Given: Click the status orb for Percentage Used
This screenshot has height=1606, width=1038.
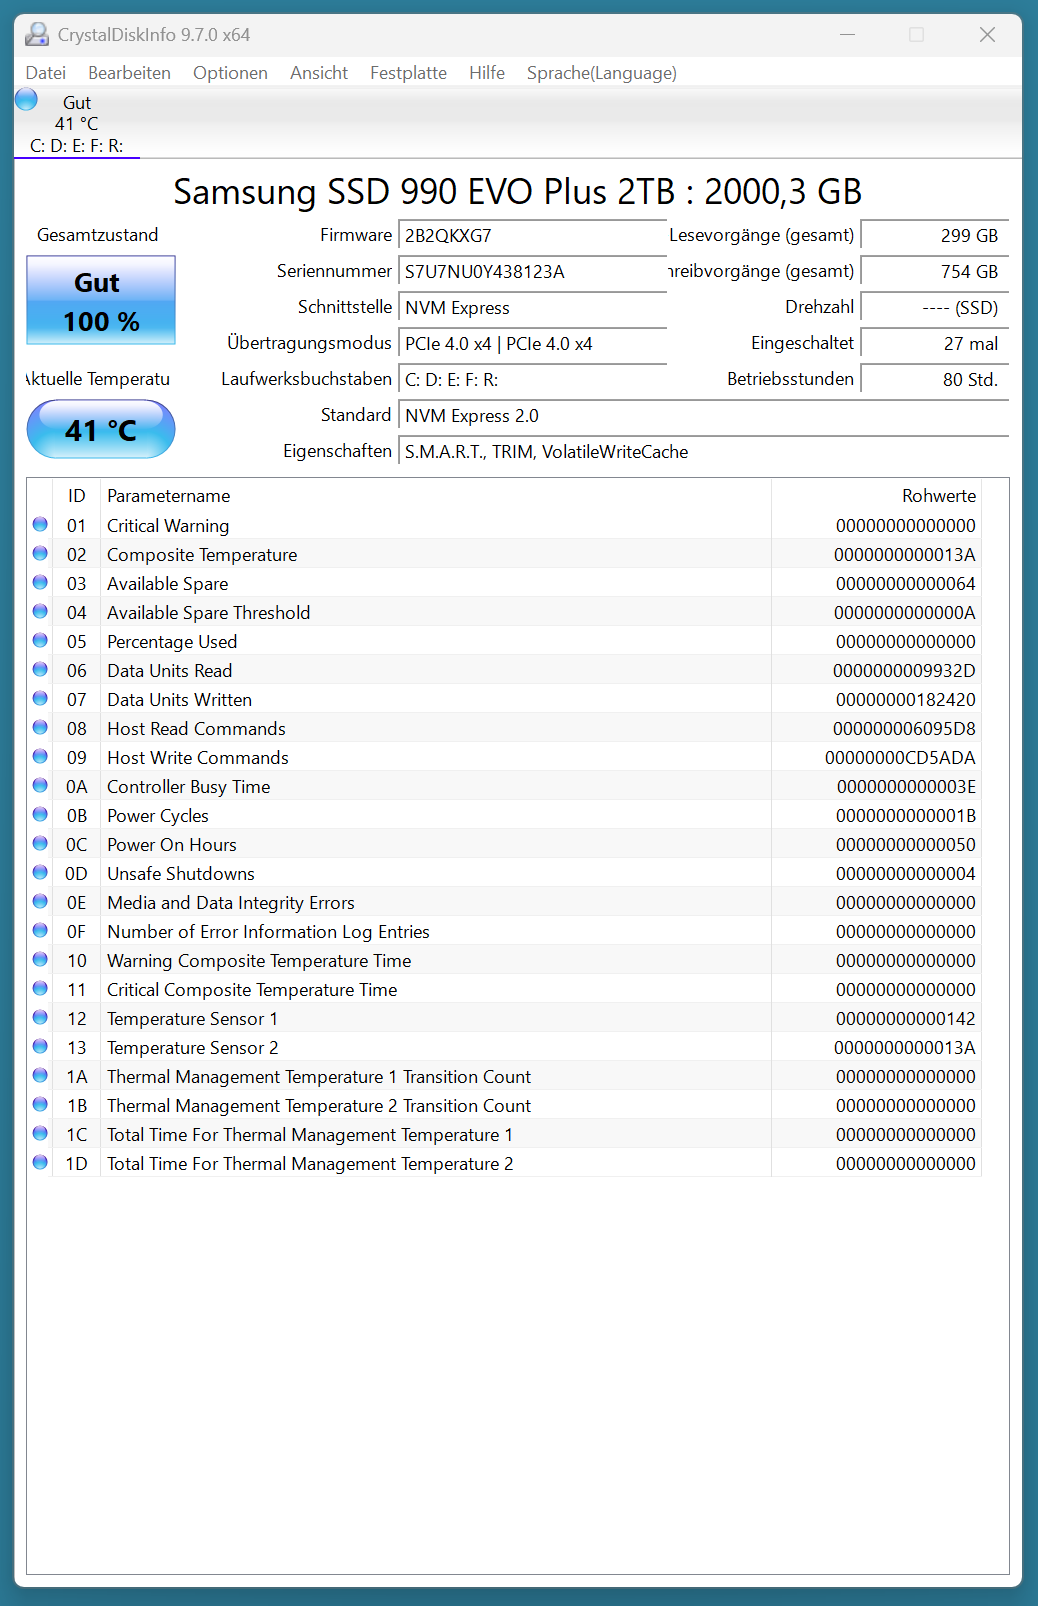Looking at the screenshot, I should tap(40, 640).
